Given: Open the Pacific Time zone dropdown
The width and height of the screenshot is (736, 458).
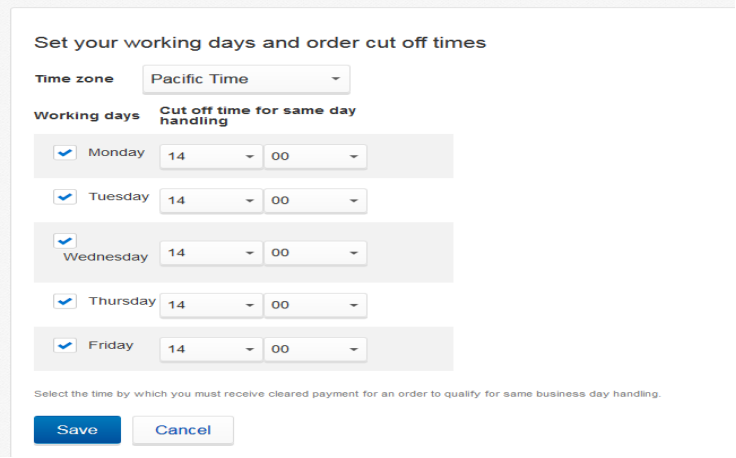Looking at the screenshot, I should tap(246, 79).
